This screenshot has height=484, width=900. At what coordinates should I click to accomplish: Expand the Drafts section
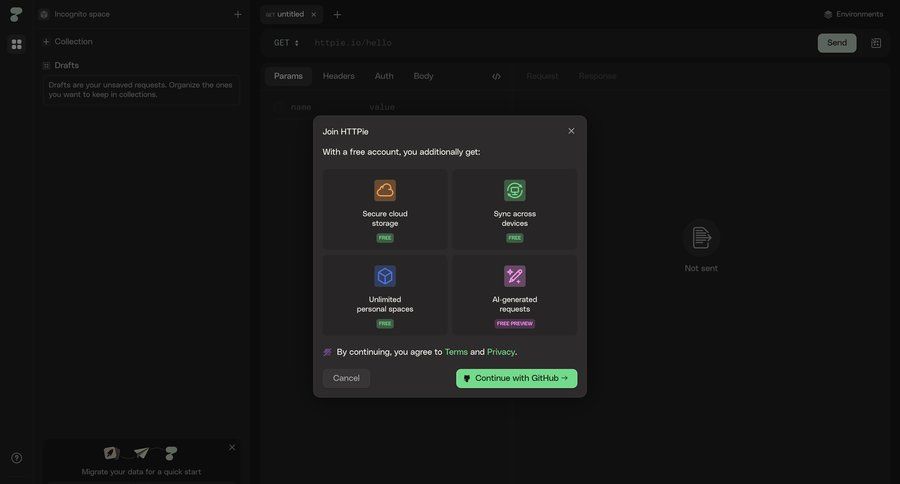[x=61, y=65]
